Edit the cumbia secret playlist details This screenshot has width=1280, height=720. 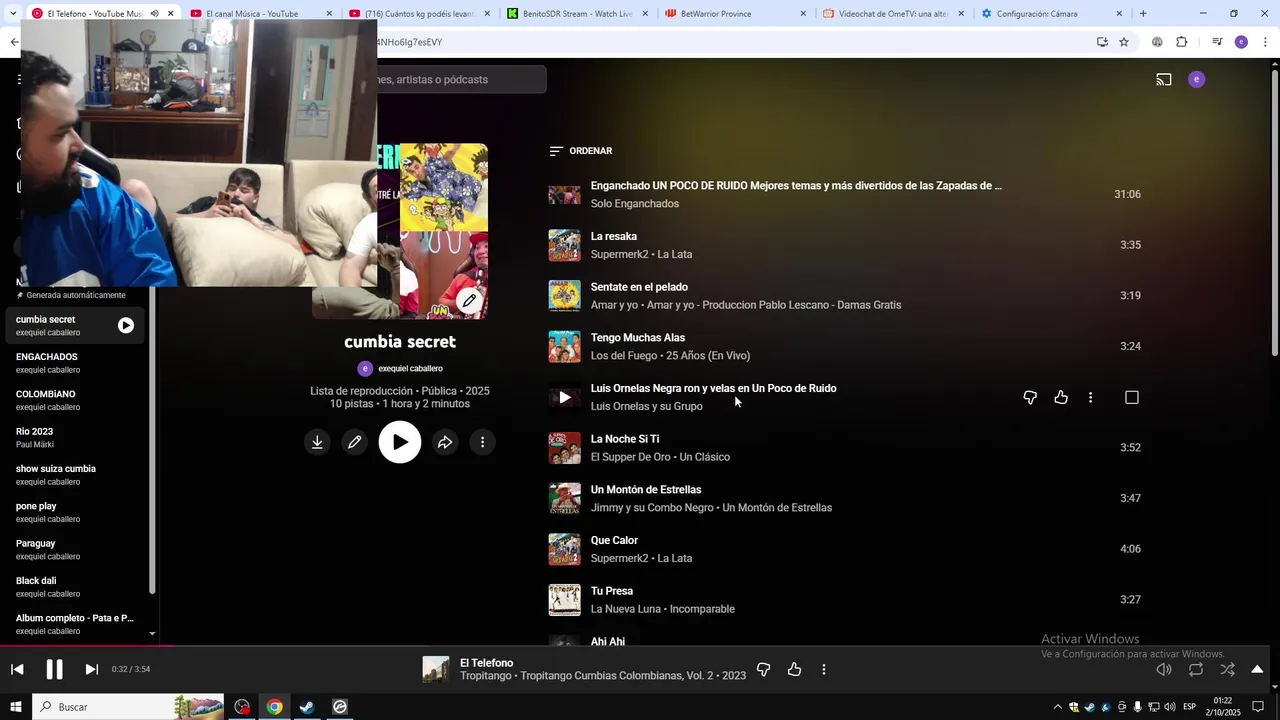click(354, 442)
